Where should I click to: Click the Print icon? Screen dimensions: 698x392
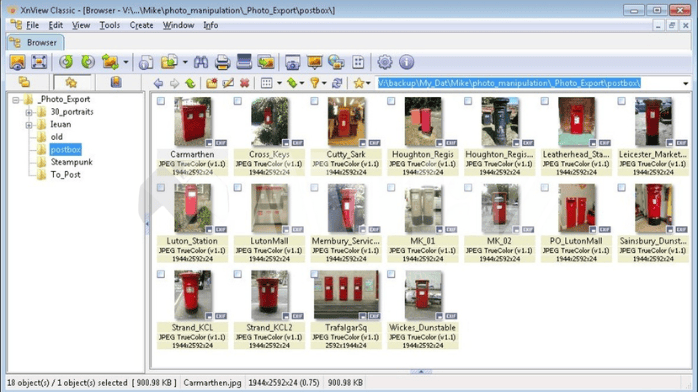222,62
